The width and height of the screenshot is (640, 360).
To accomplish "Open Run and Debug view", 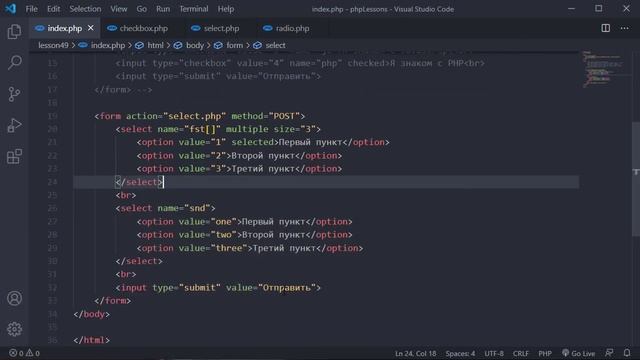I will coord(14,125).
